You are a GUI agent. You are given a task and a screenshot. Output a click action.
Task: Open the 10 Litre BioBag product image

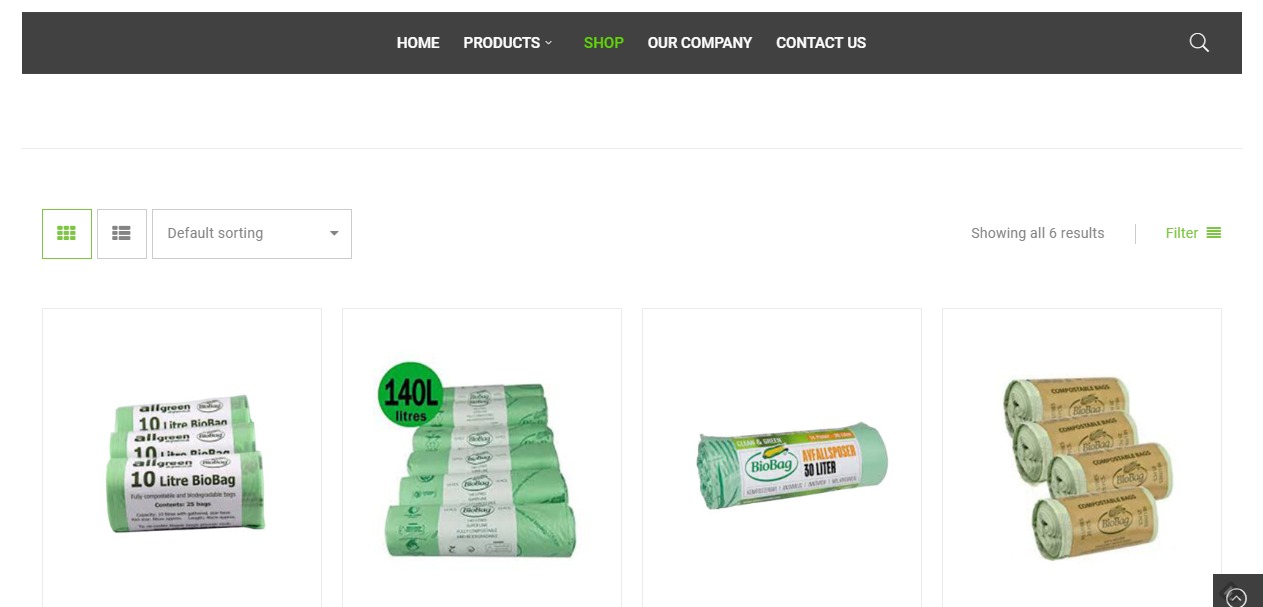click(184, 463)
